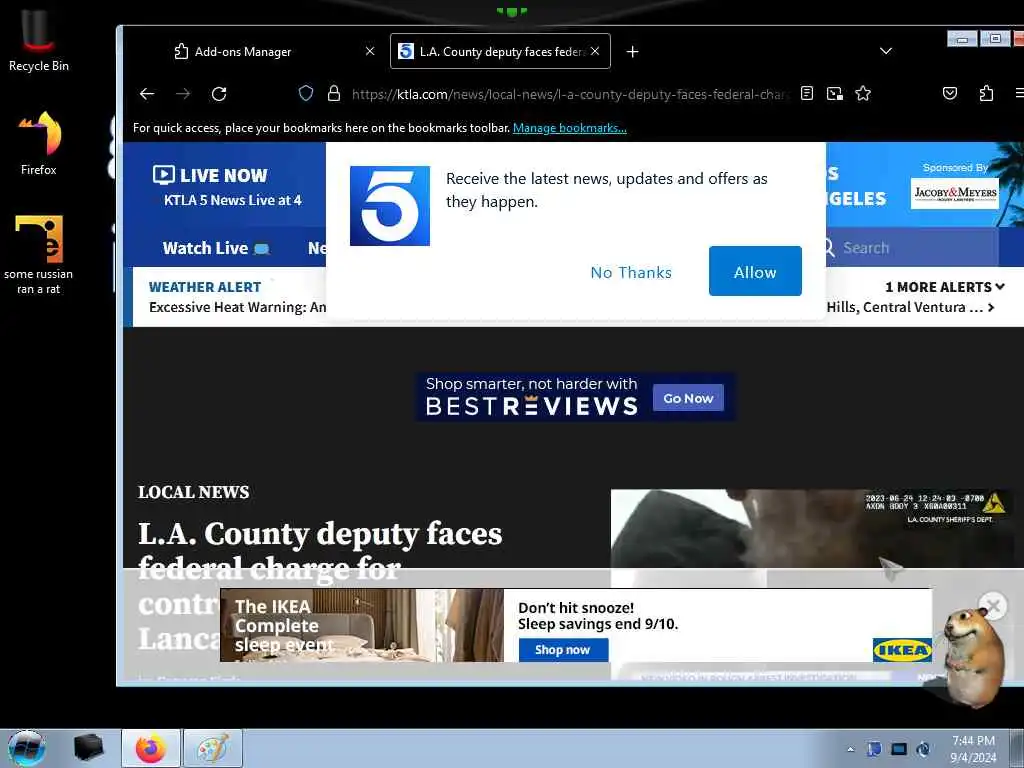Expand the 1 MORE ALERTS dropdown
The height and width of the screenshot is (768, 1024).
[944, 287]
